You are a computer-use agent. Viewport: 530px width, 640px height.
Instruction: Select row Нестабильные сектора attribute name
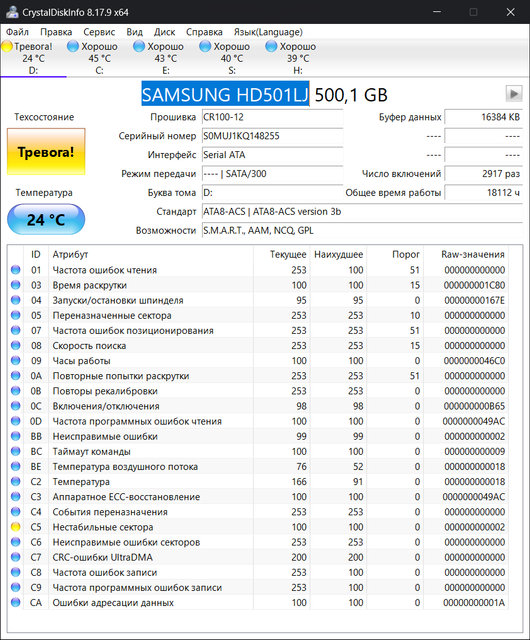pos(103,527)
